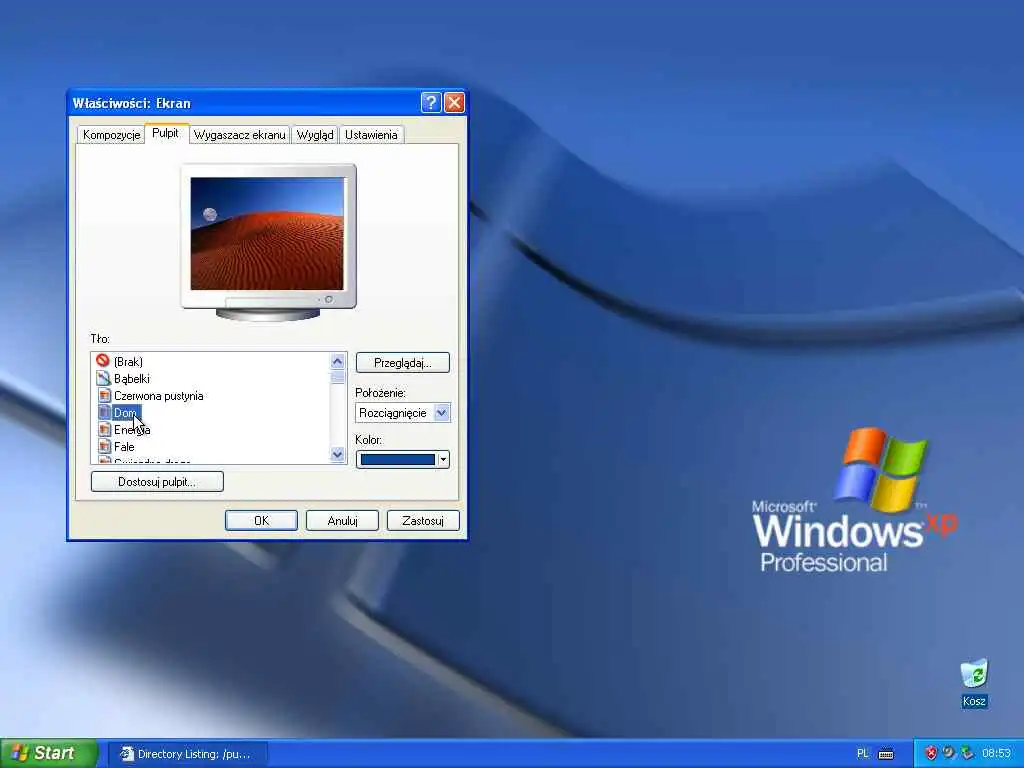Switch to the Kompozycje tab
1024x768 pixels.
[112, 135]
